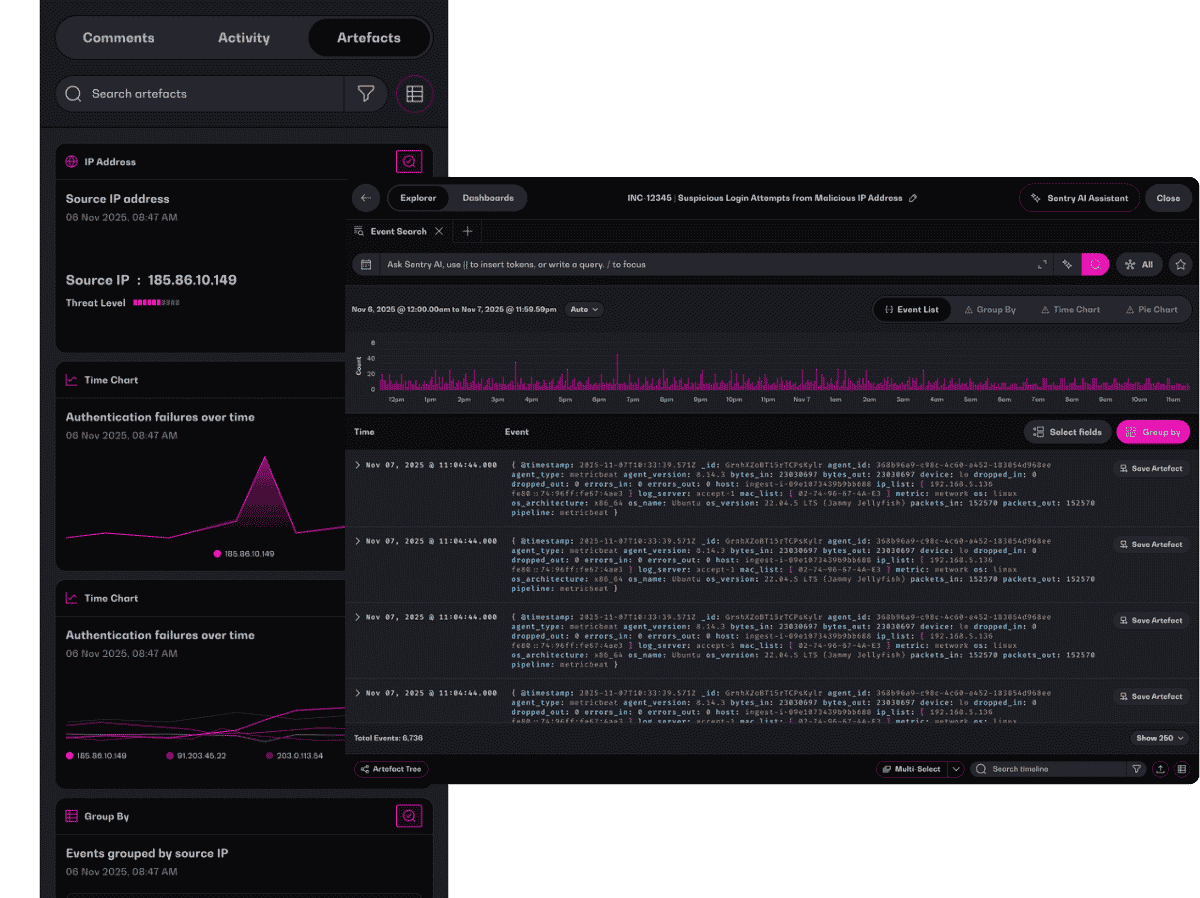
Task: Switch artefacts to table view icon
Action: click(x=415, y=94)
